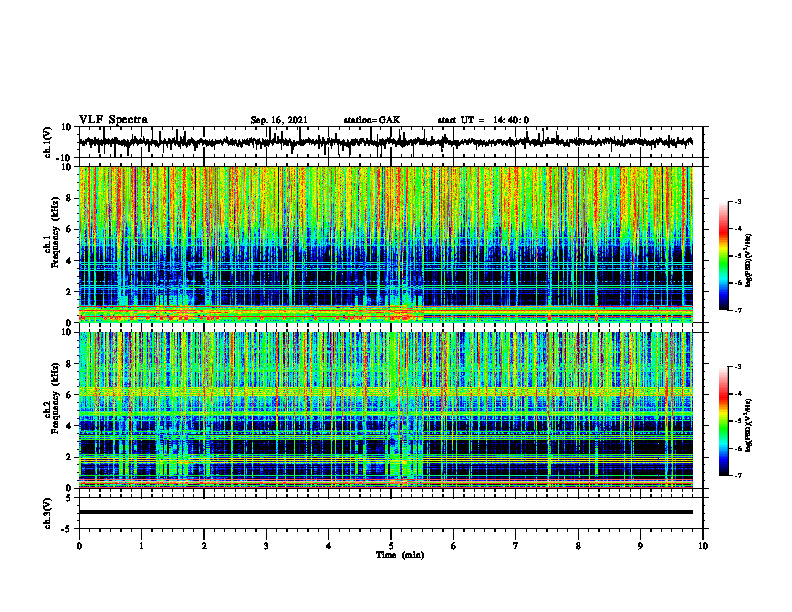Click the ch.1 waveform trace panel
The height and width of the screenshot is (612, 792).
point(390,142)
